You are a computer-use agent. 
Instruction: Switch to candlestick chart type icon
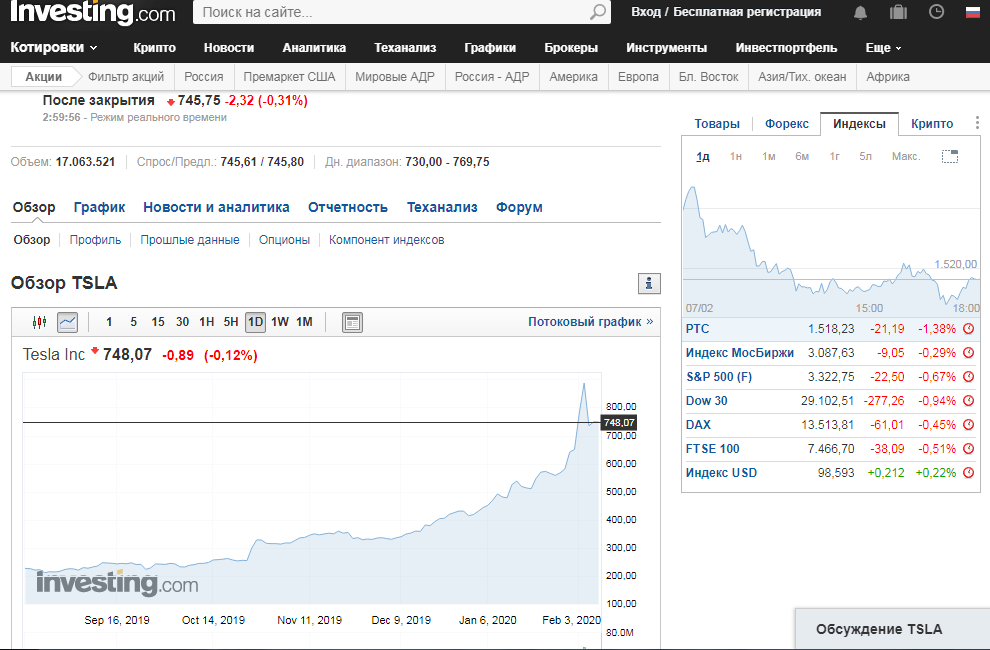(x=39, y=322)
